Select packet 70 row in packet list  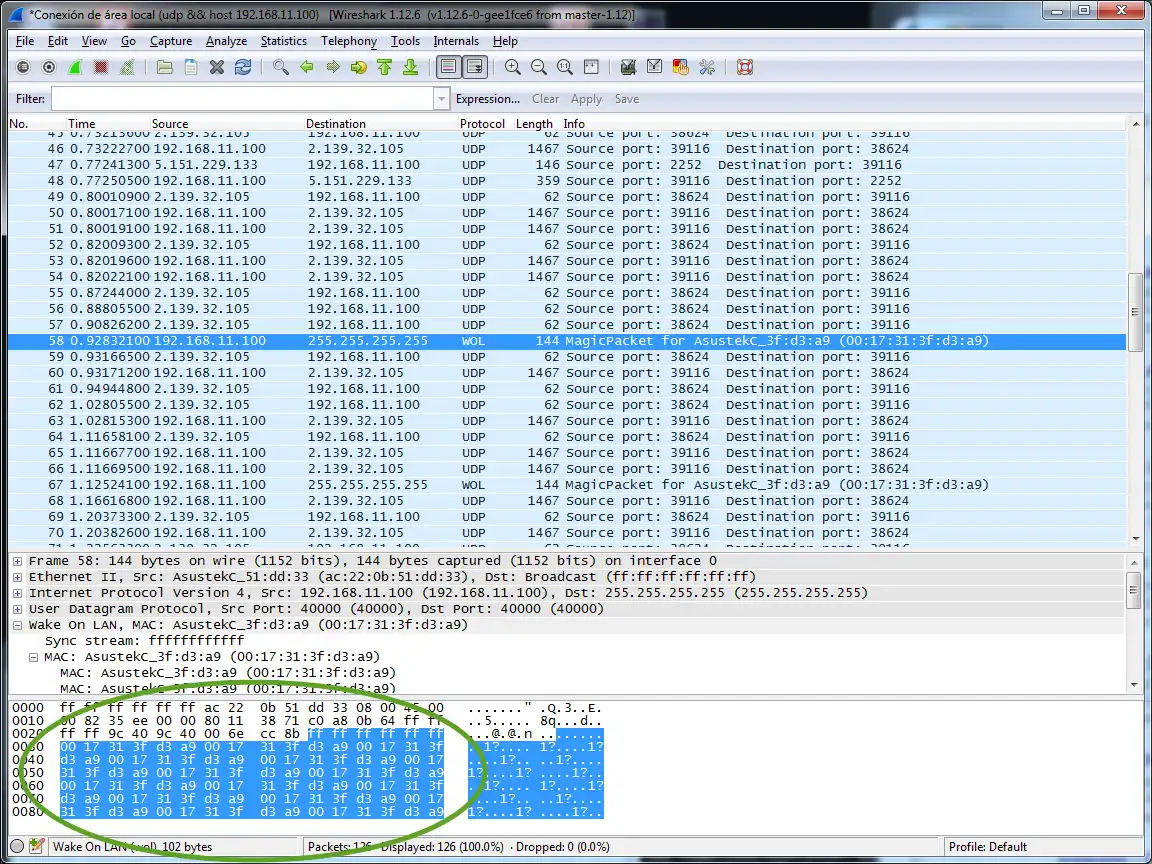(566, 533)
